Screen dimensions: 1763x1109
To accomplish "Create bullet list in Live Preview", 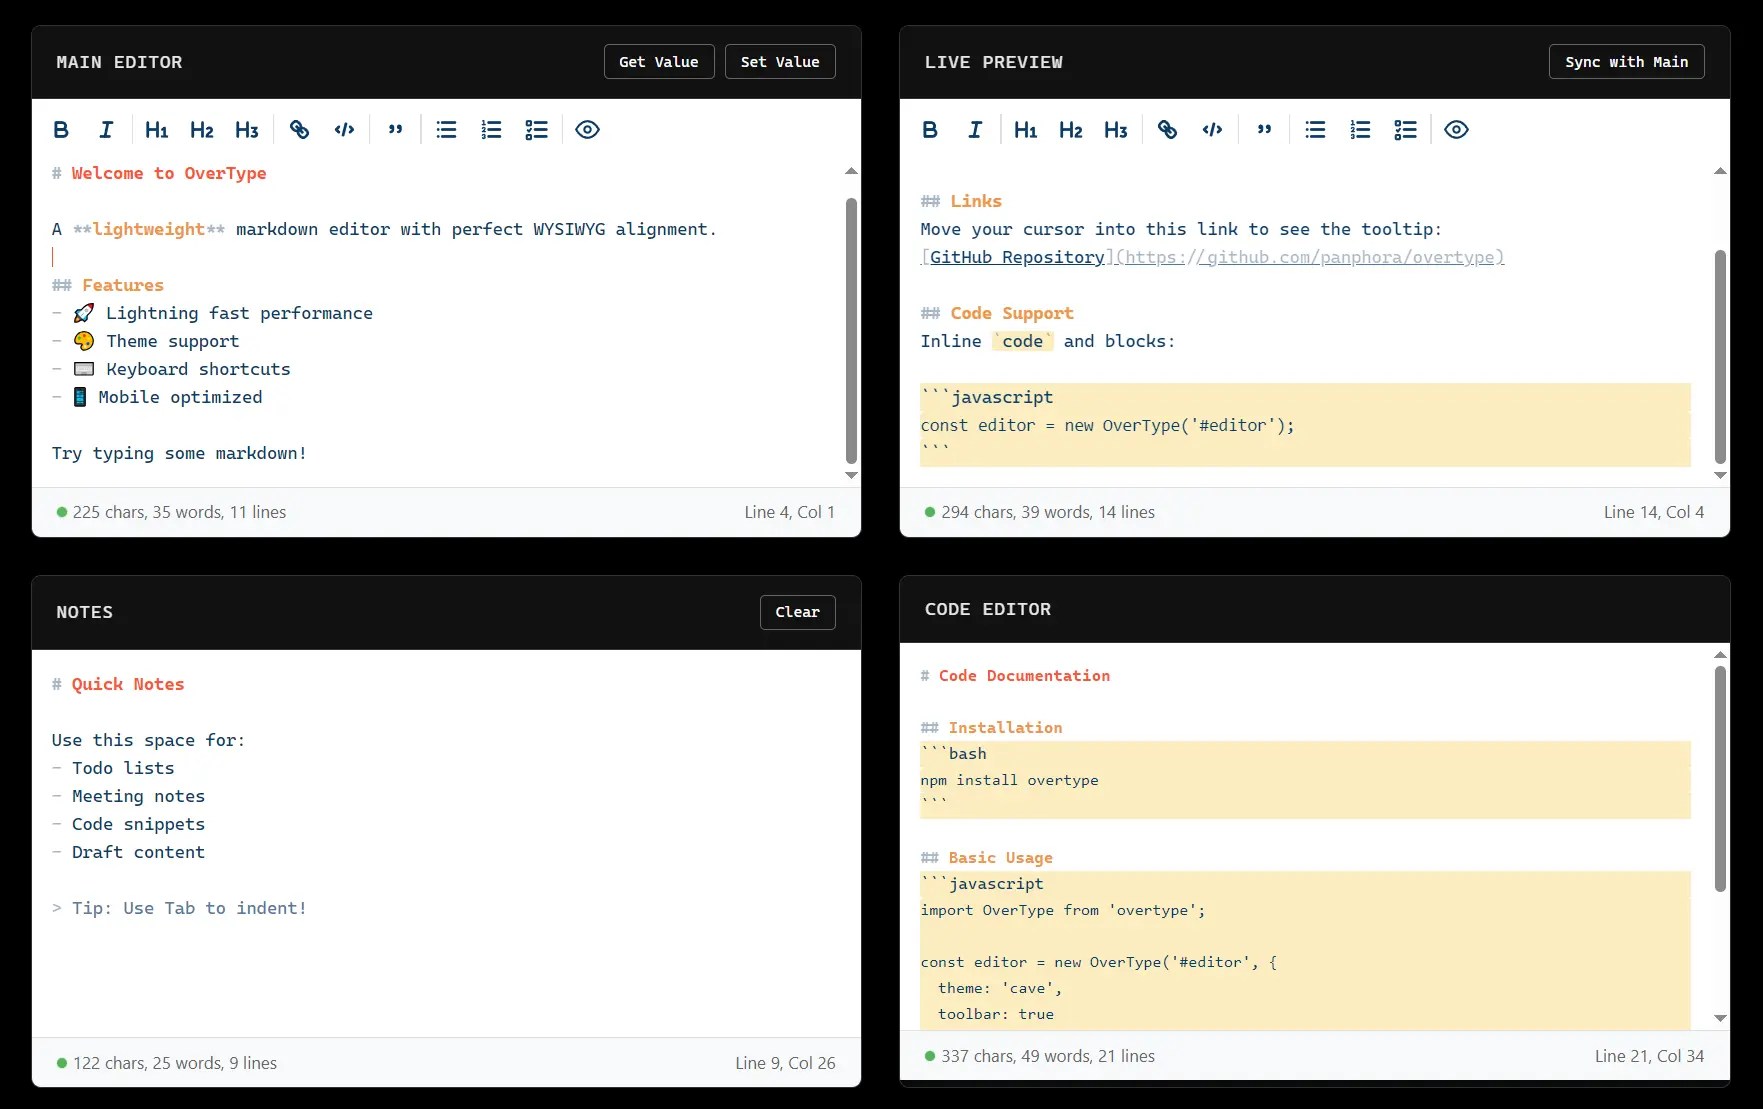I will pos(1315,129).
